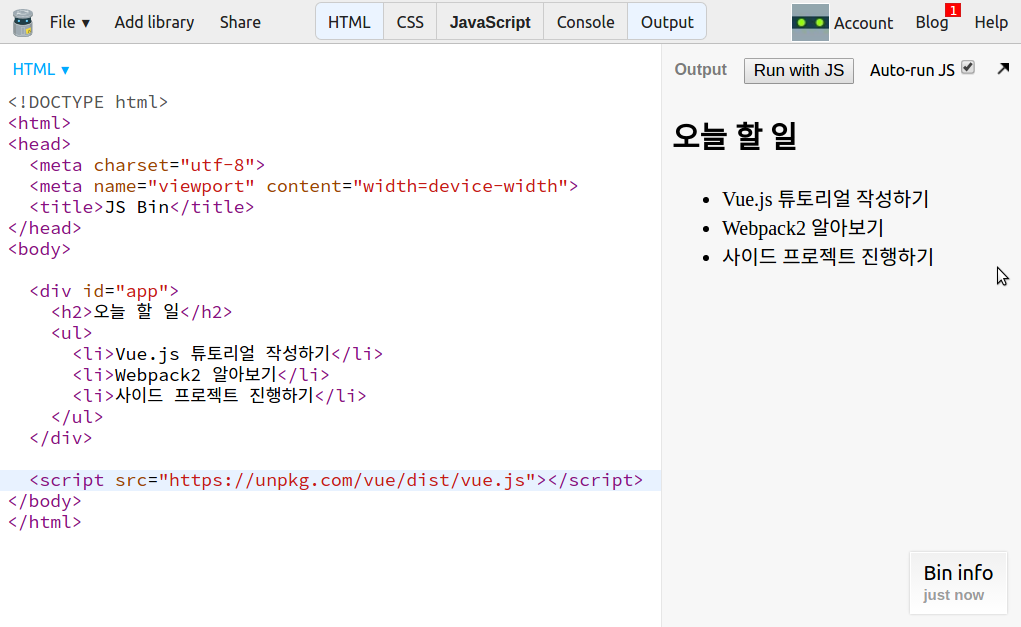
Task: Switch on the JavaScript panel
Action: pyautogui.click(x=490, y=22)
